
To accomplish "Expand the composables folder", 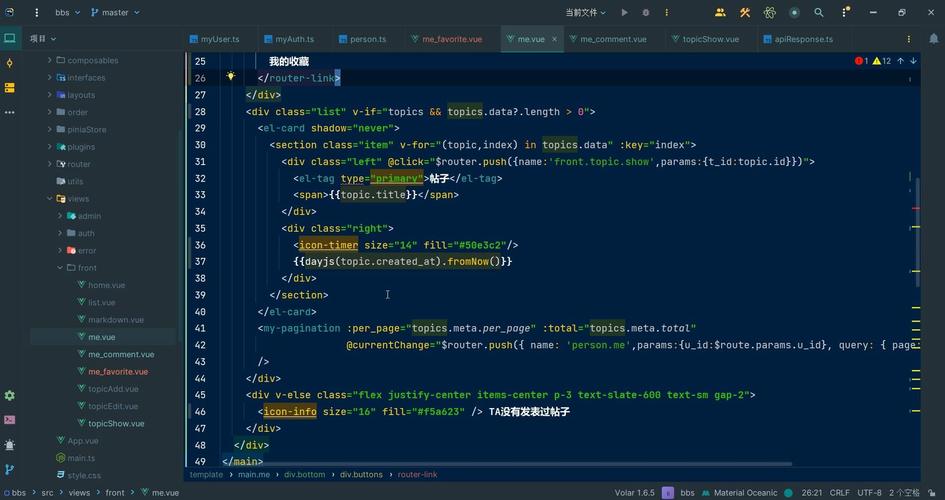I will tap(49, 61).
